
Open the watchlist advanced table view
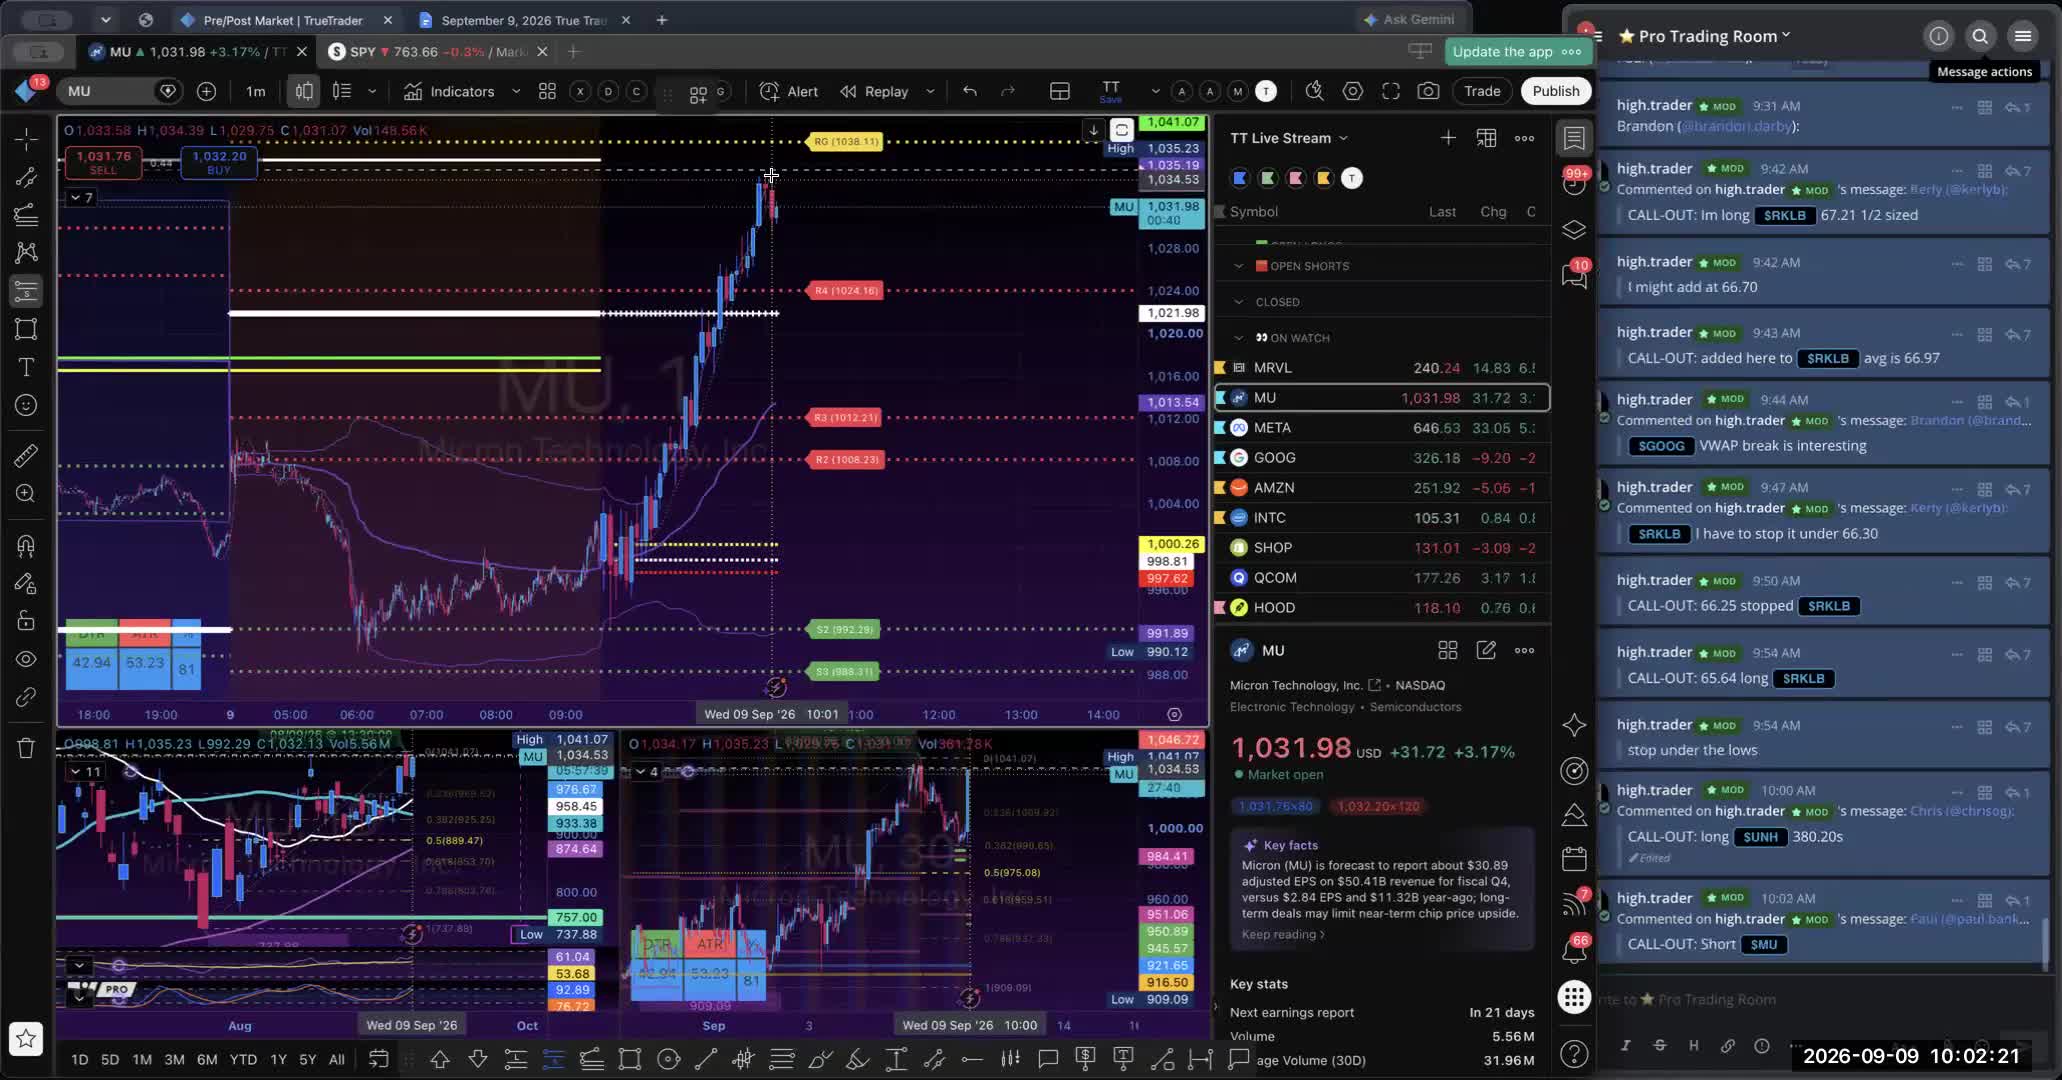point(1487,138)
